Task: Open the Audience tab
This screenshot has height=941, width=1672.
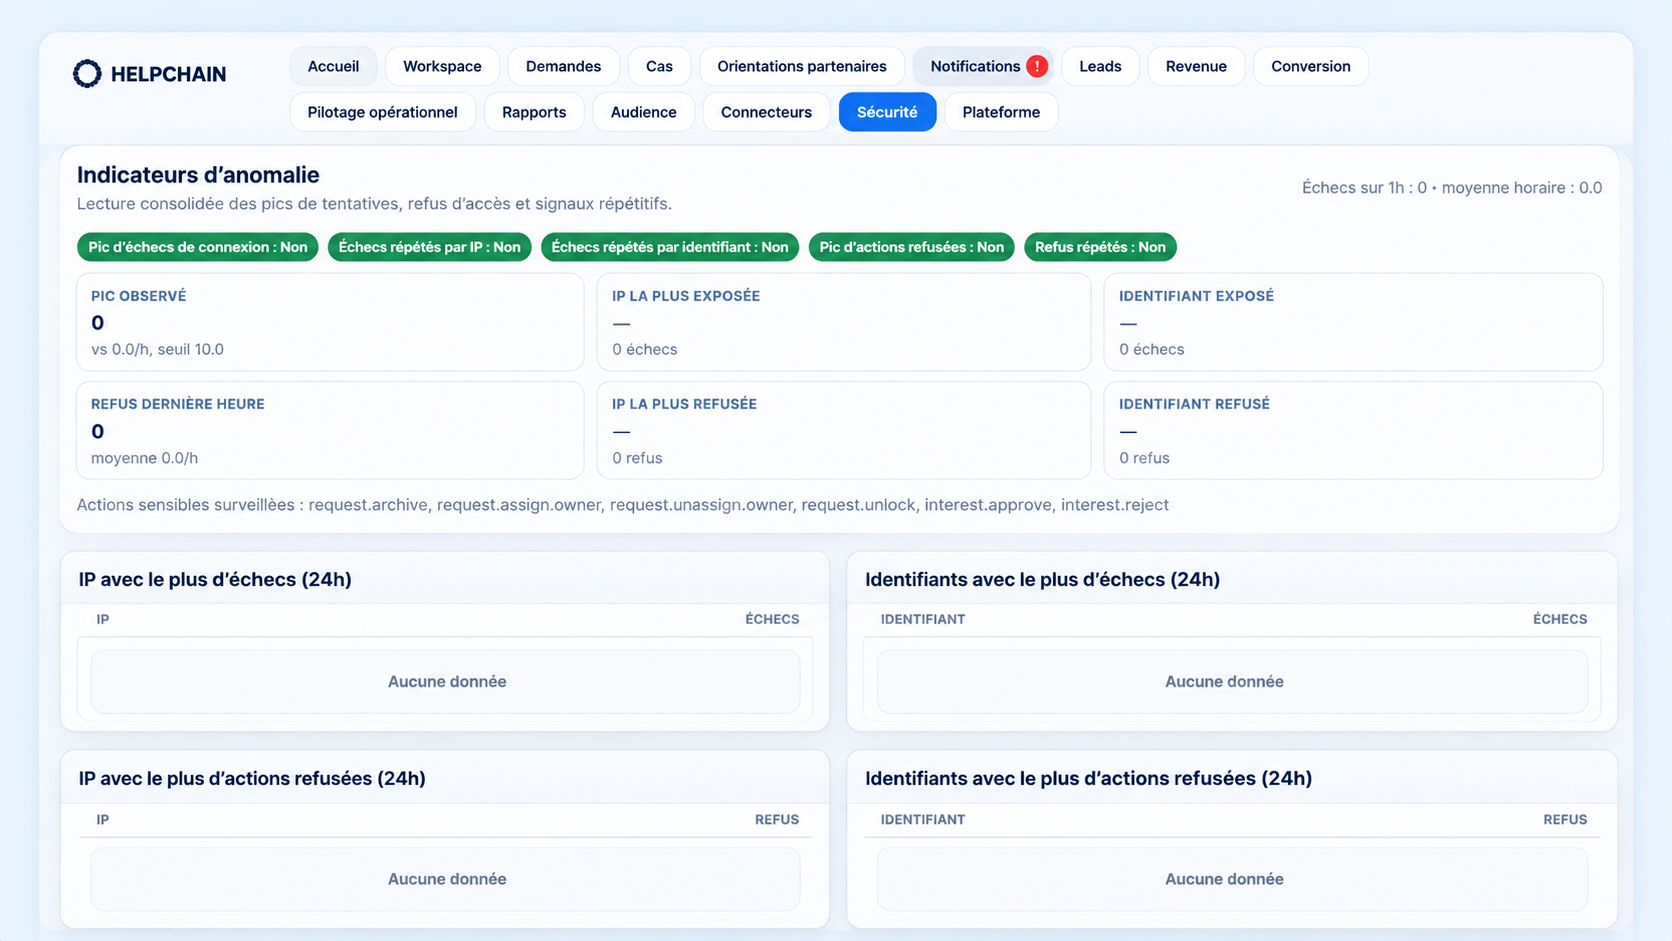Action: point(643,112)
